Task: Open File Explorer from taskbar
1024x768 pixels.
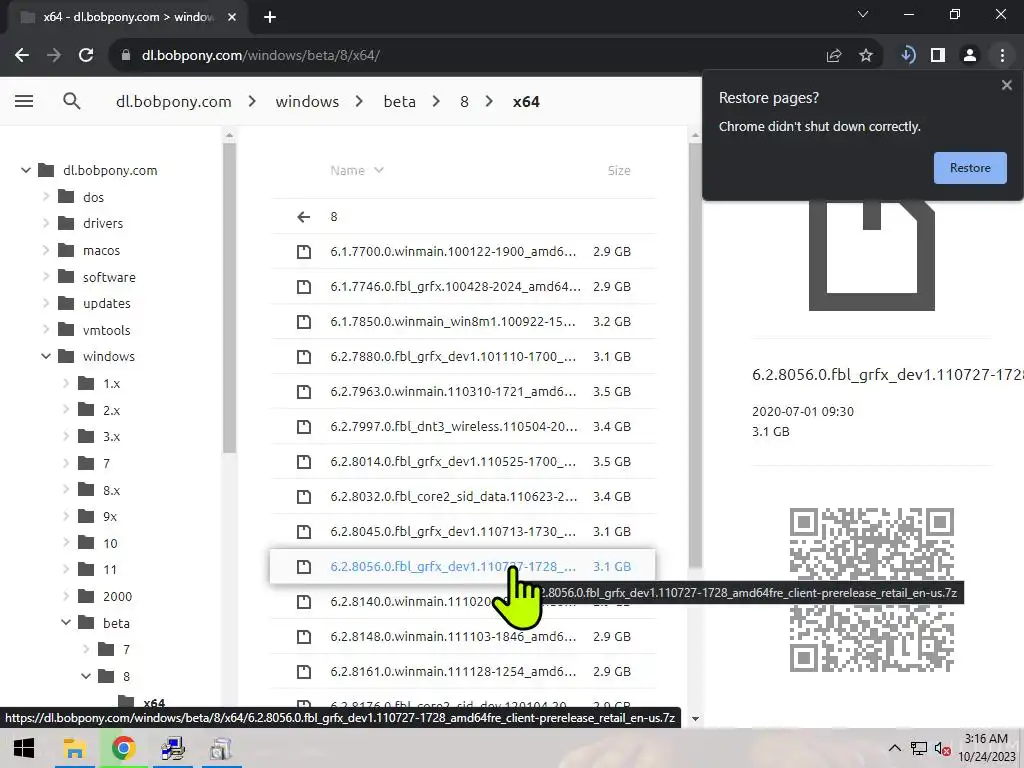Action: pos(74,748)
